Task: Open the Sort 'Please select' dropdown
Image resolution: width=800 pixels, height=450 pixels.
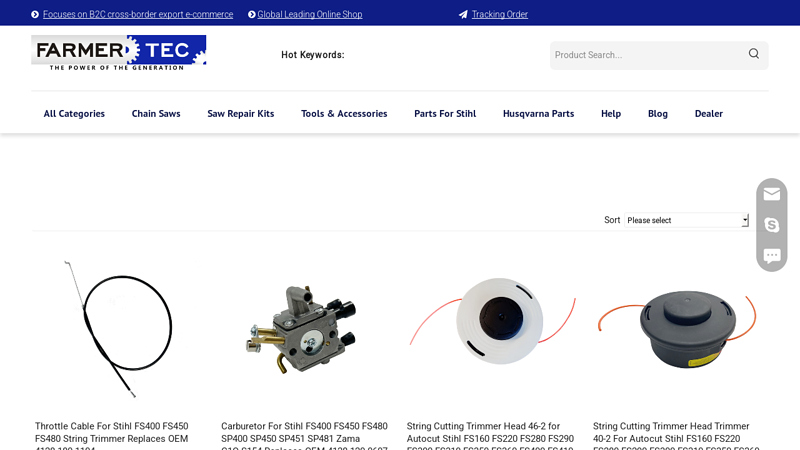Action: click(686, 220)
